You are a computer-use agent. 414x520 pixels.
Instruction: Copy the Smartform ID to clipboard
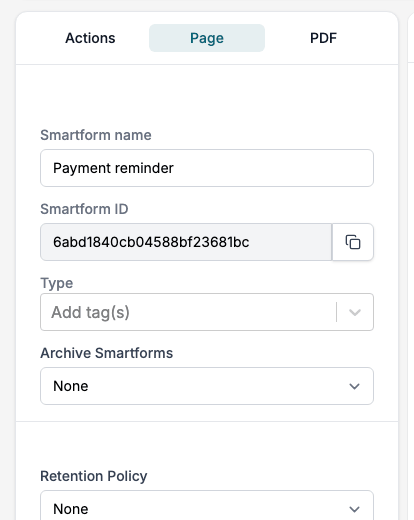(353, 242)
